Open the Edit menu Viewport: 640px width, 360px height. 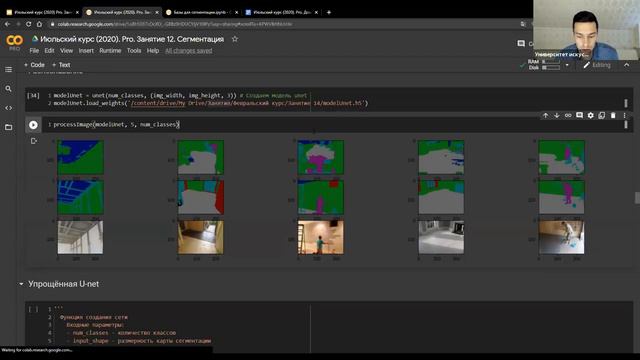click(49, 51)
